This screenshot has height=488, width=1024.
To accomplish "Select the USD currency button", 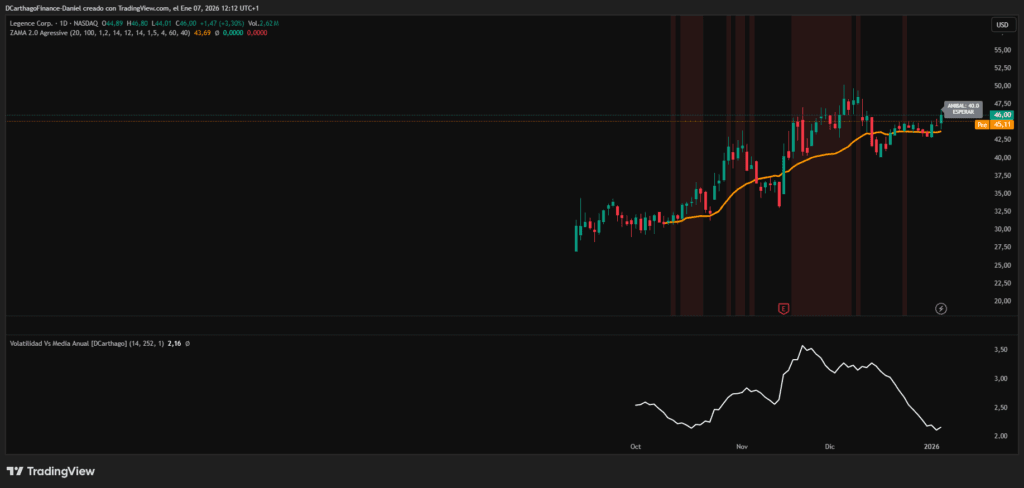I will pos(1001,24).
